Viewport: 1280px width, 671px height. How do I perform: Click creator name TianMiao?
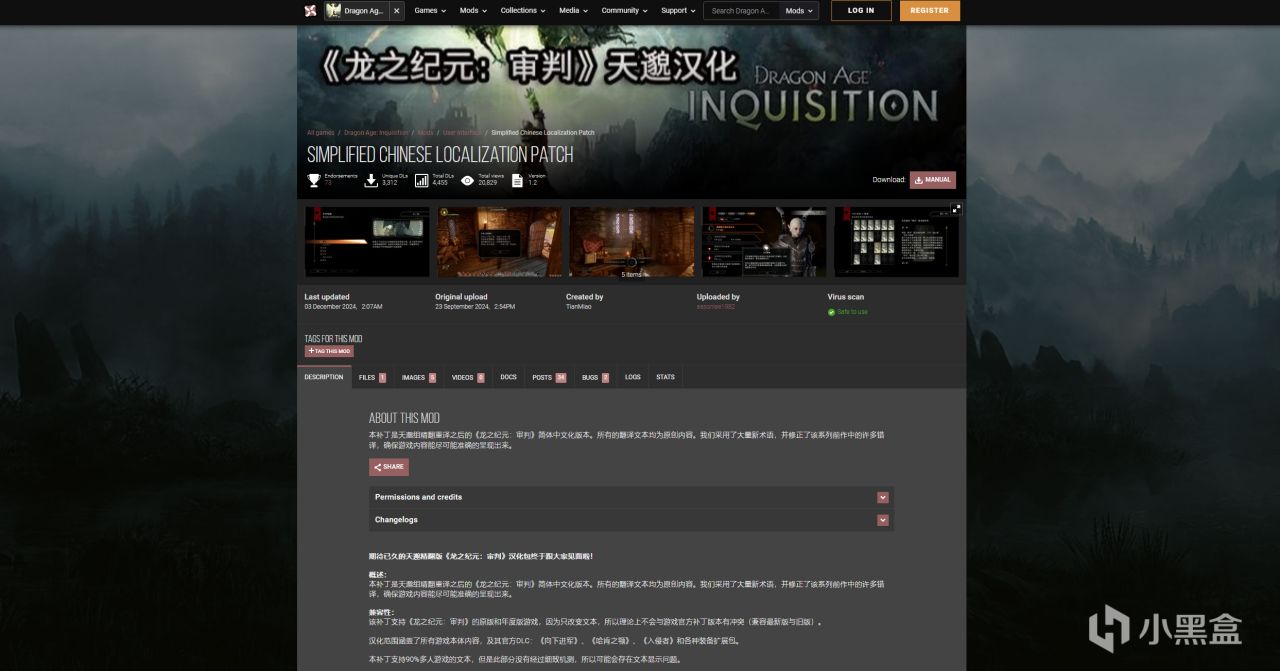(578, 307)
